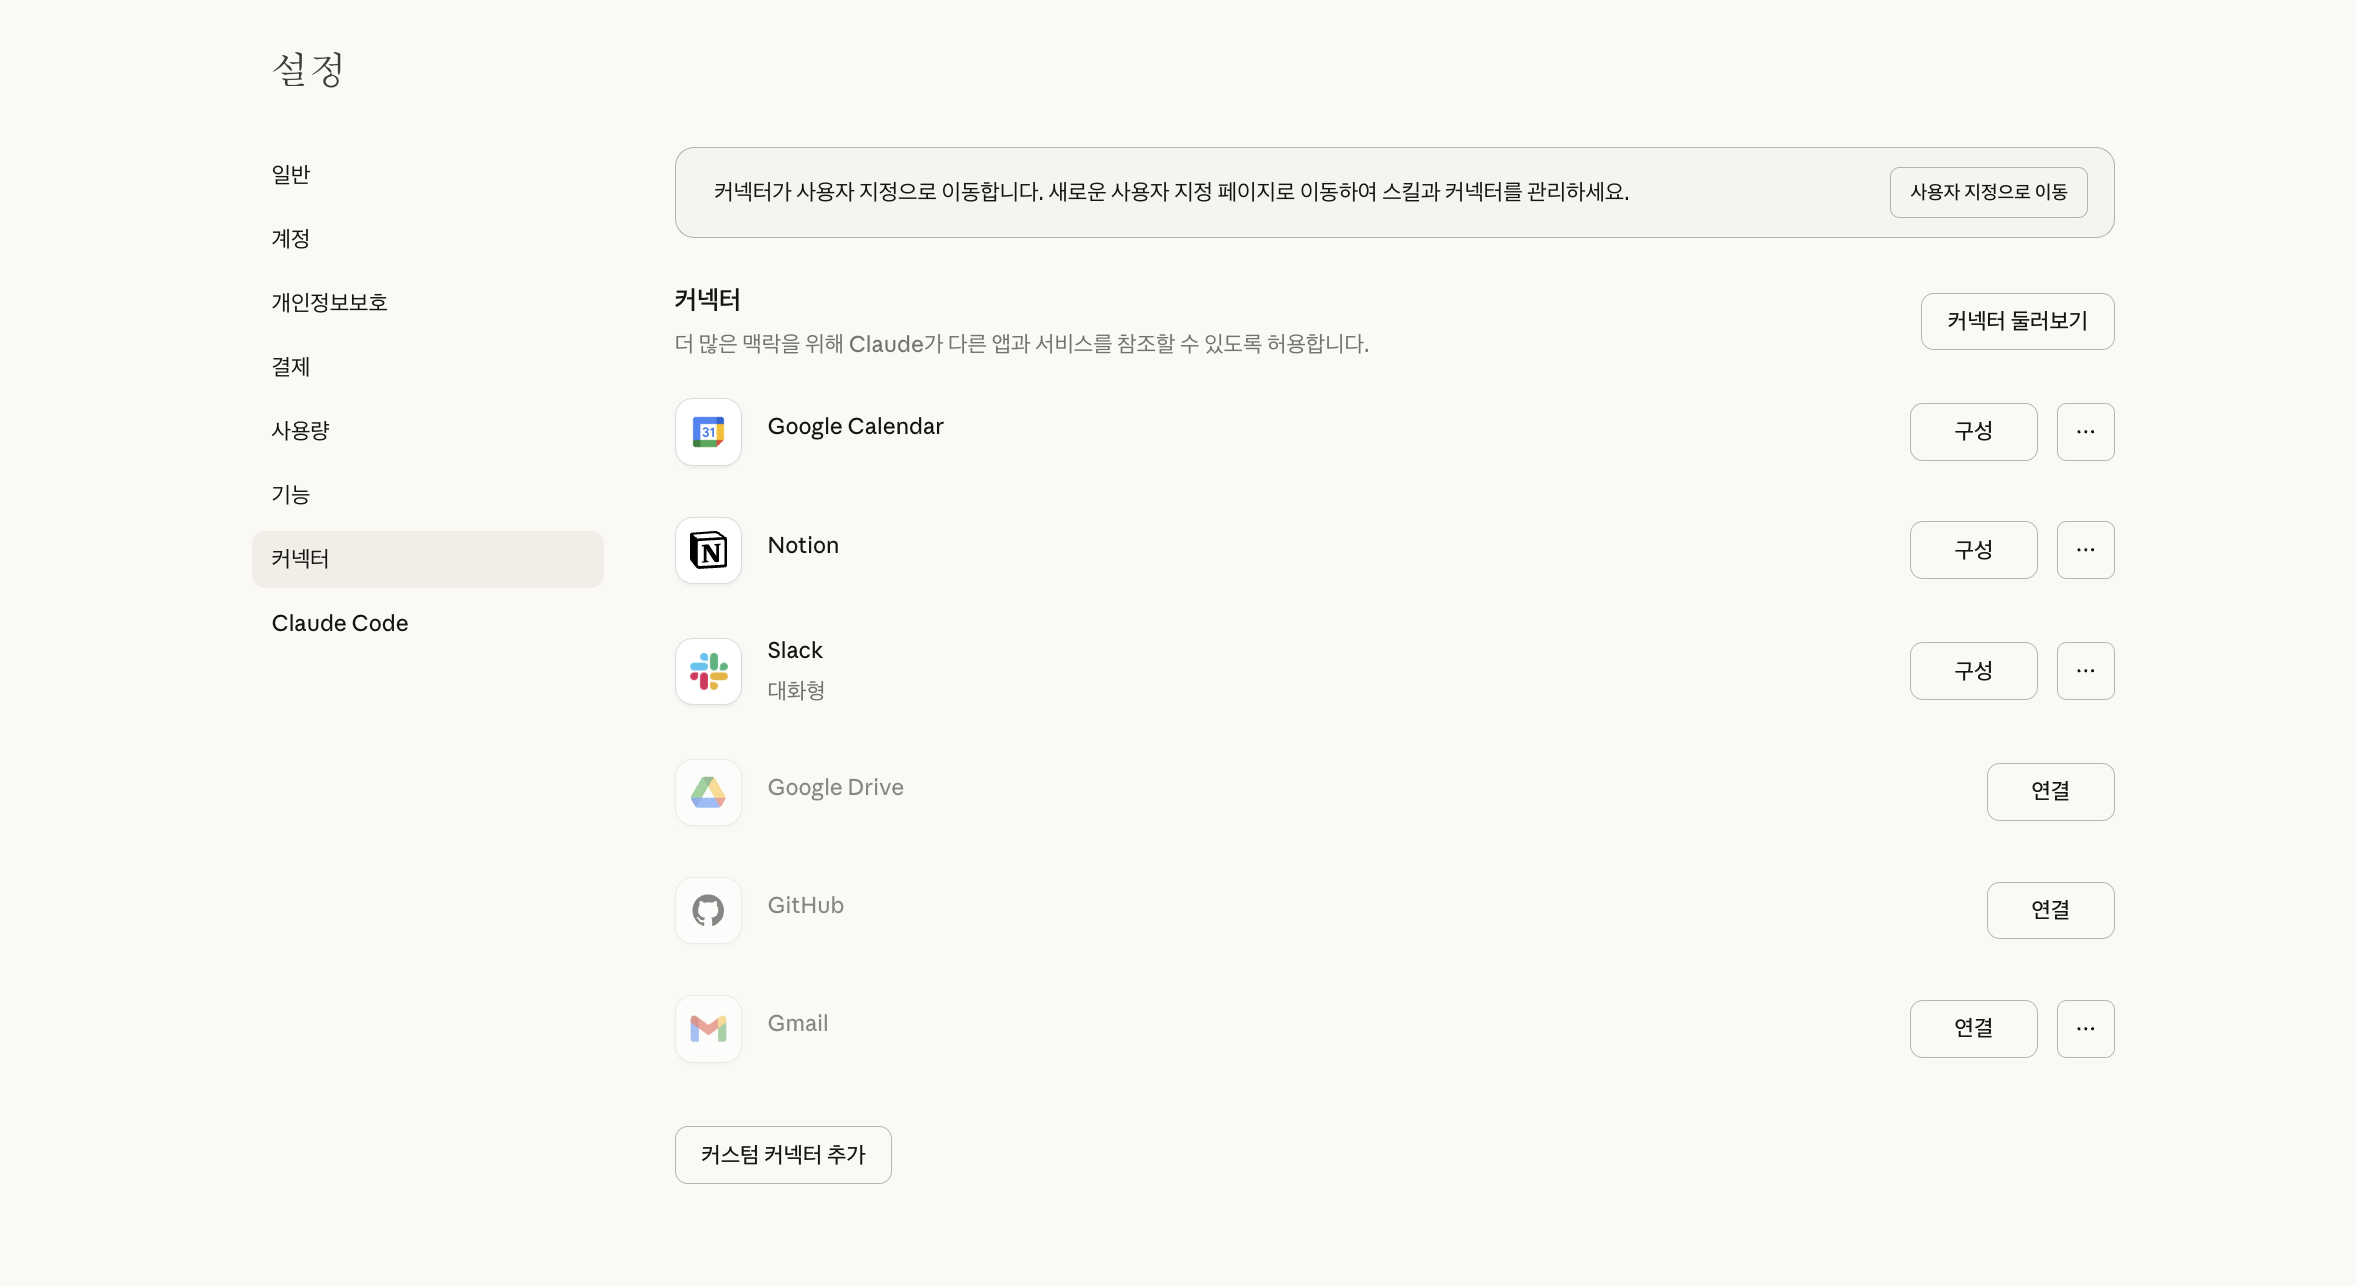Click the GitHub connector icon
This screenshot has width=2356, height=1286.
[708, 910]
